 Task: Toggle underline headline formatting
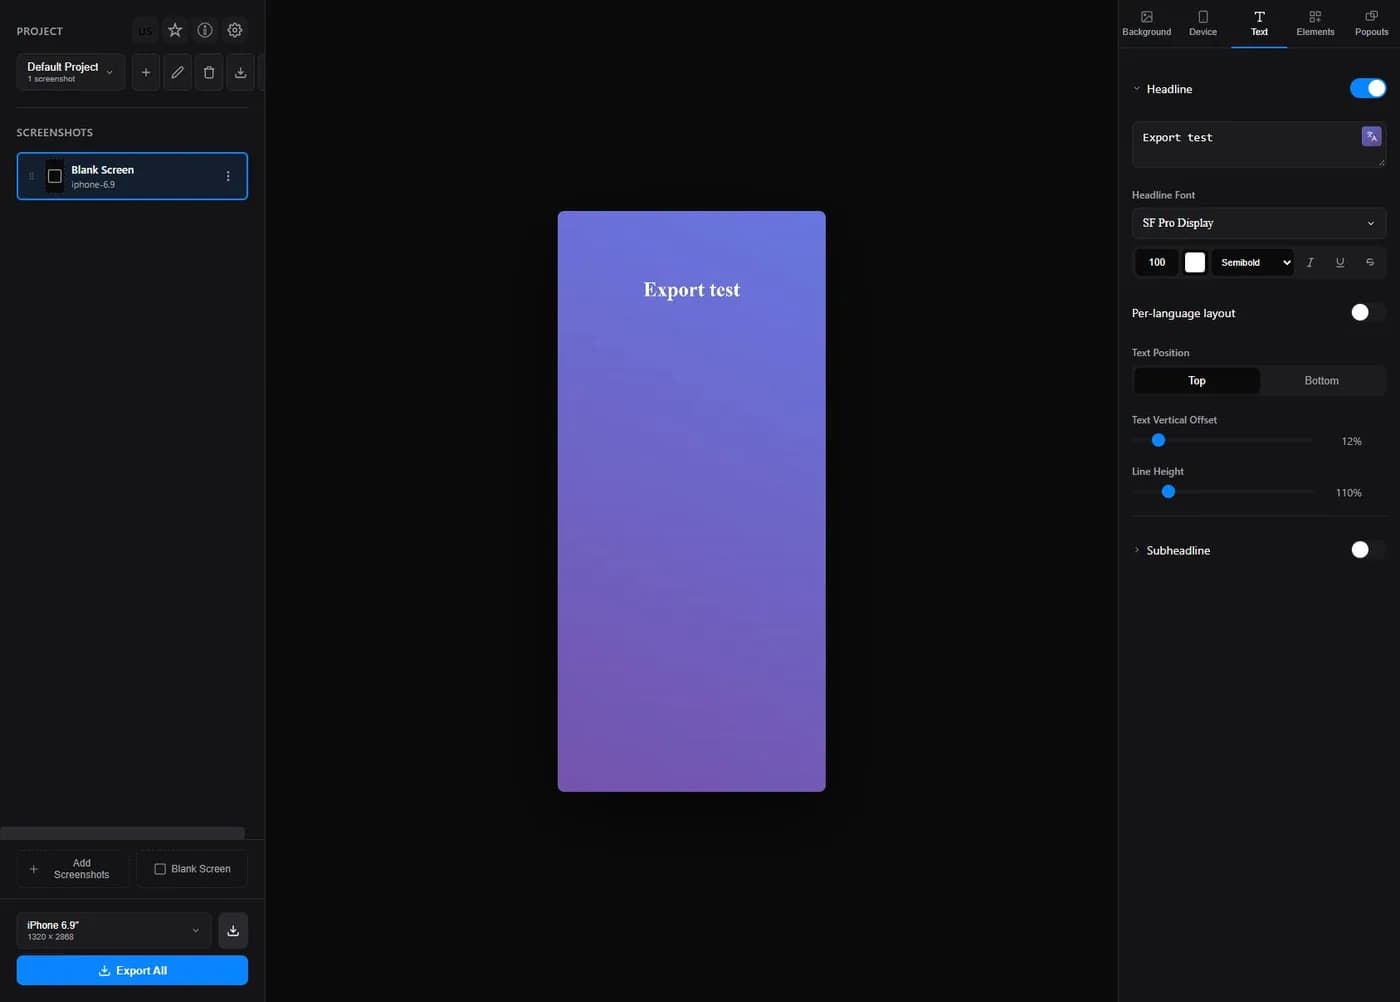pyautogui.click(x=1340, y=262)
